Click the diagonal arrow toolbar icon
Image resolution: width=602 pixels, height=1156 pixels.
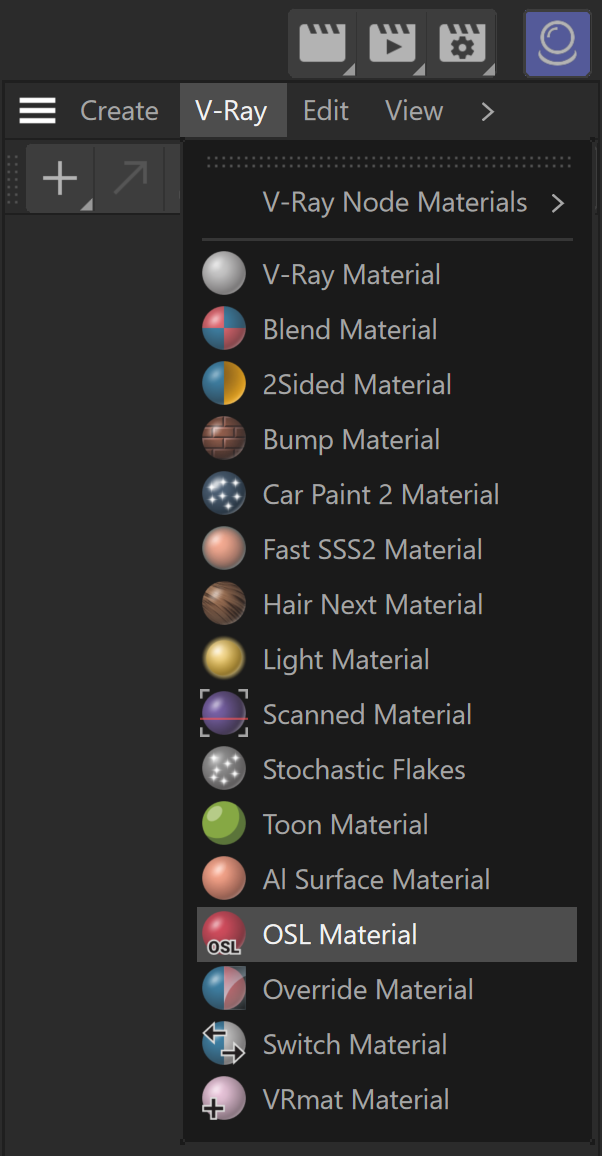click(x=130, y=179)
